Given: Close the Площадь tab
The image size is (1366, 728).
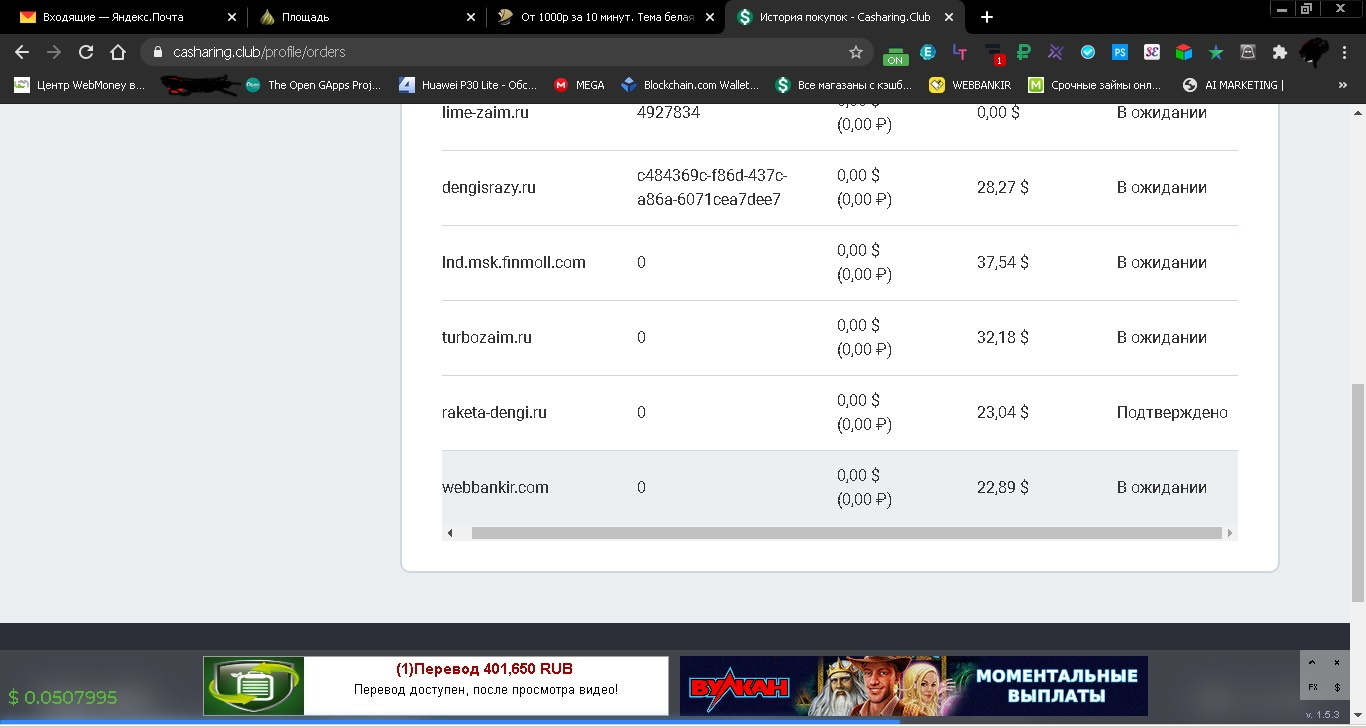Looking at the screenshot, I should click(472, 17).
